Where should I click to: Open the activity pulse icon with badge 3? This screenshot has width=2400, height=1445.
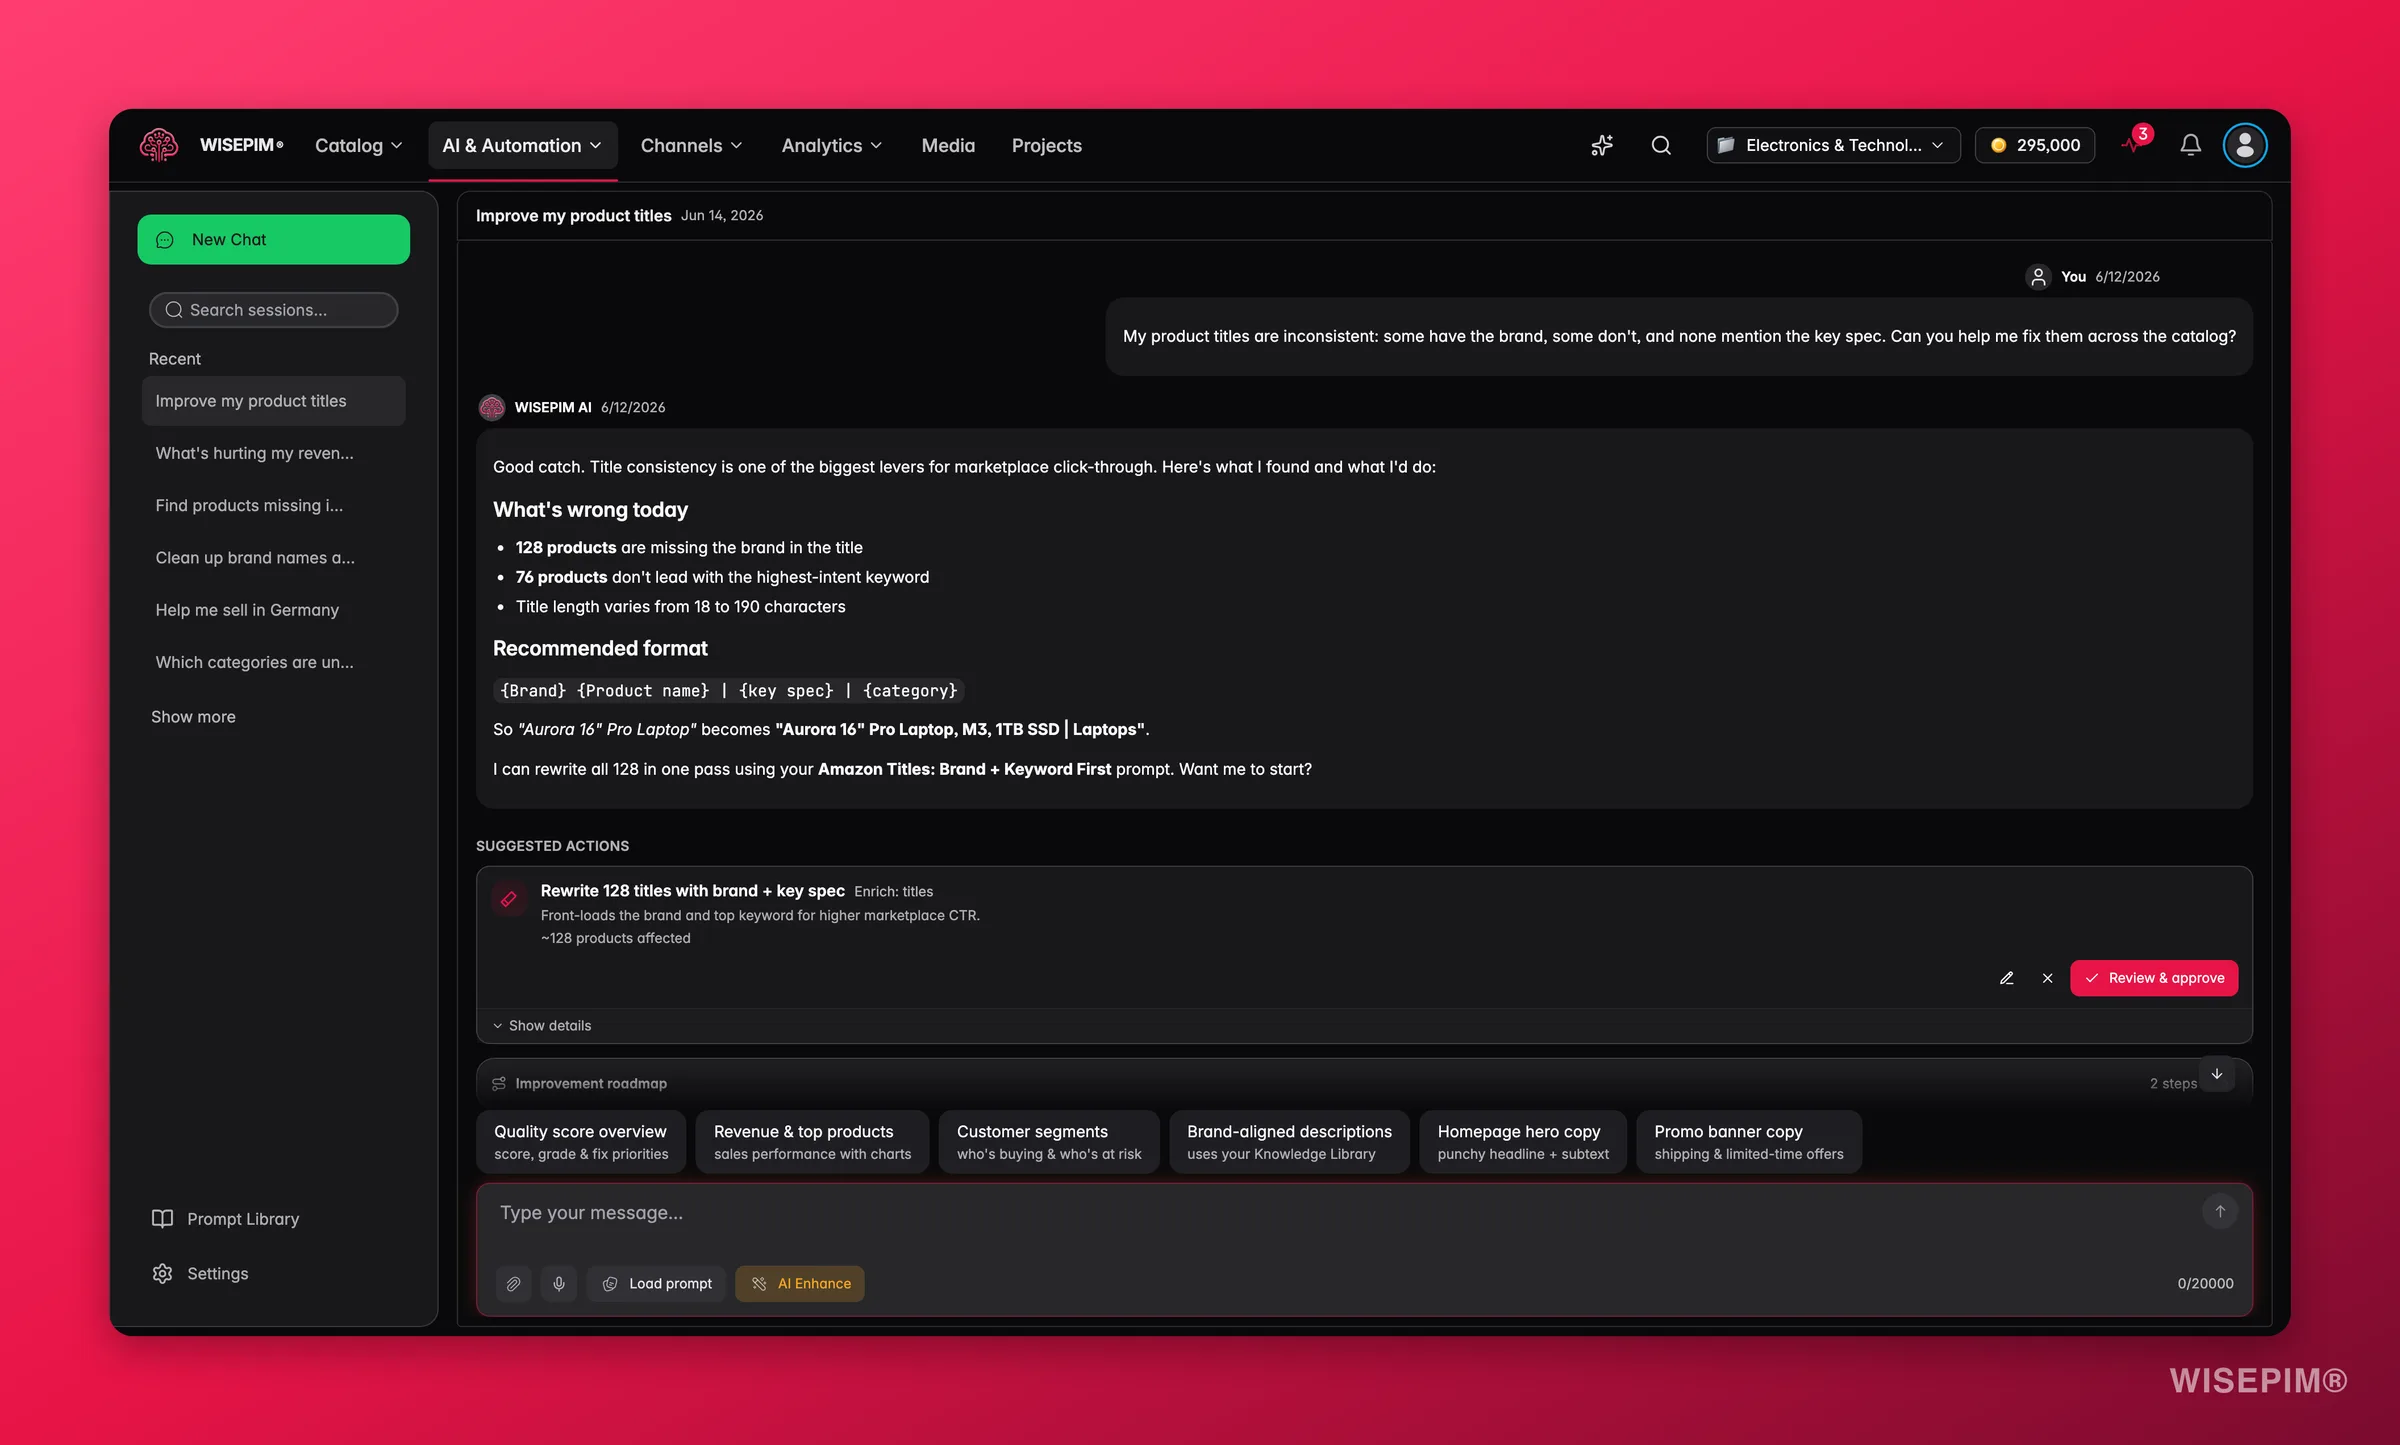click(2135, 143)
